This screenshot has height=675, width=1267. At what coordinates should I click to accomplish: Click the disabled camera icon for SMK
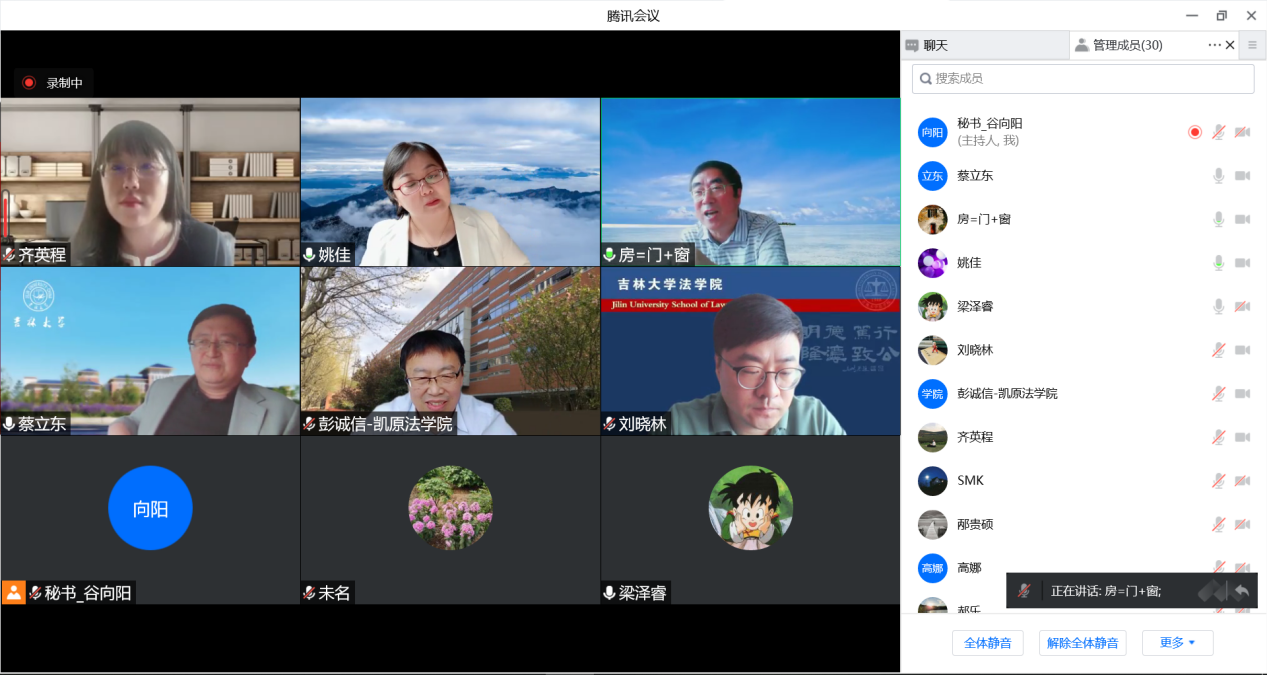[x=1242, y=481]
